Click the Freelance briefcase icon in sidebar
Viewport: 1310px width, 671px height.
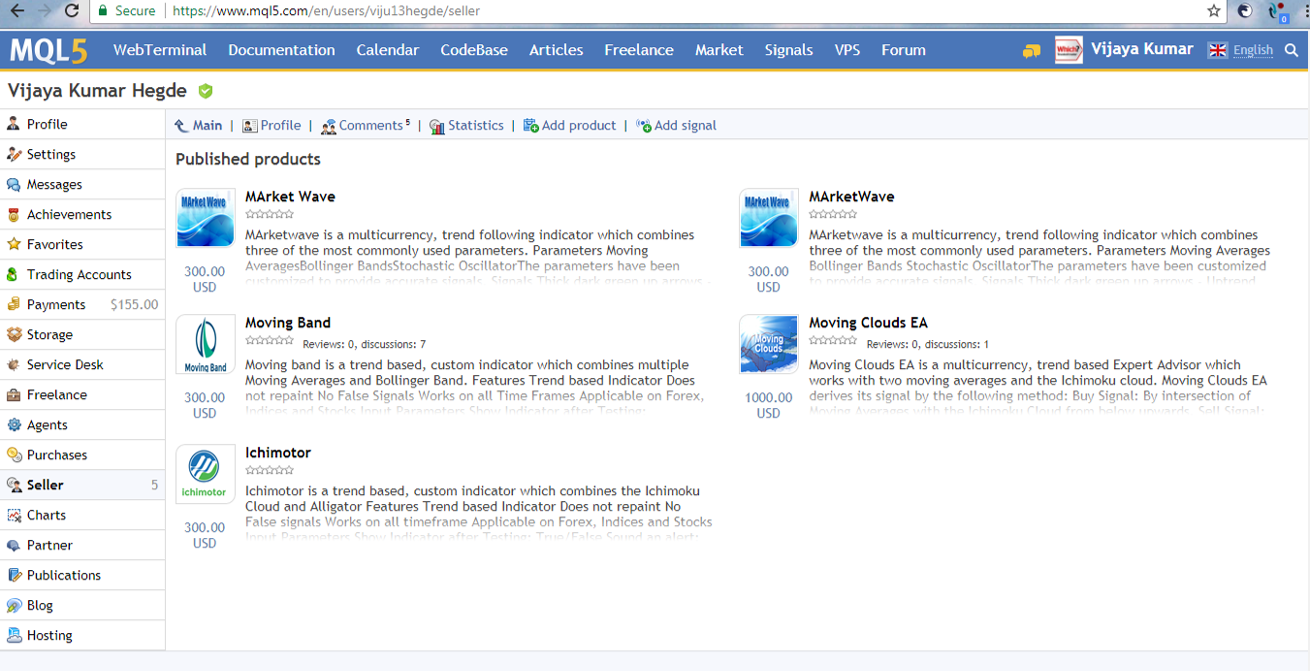[x=13, y=394]
